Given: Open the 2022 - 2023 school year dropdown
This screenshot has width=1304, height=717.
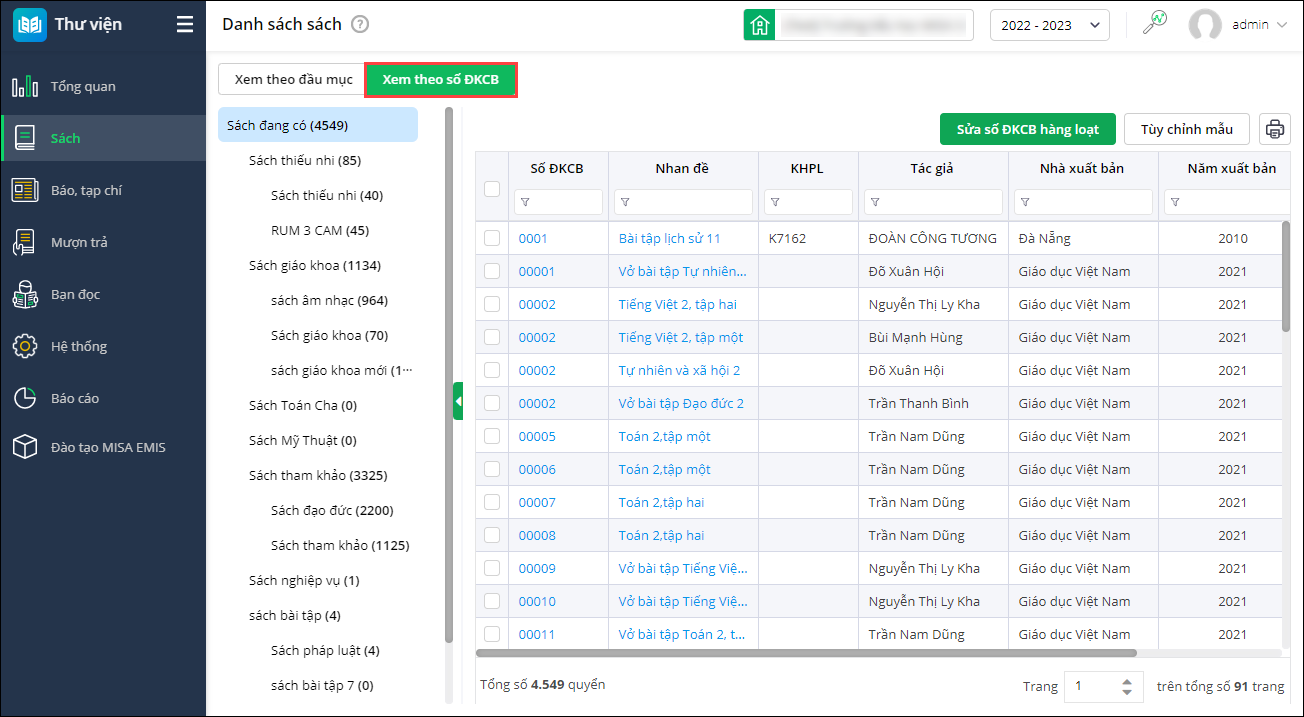Looking at the screenshot, I should pos(1050,25).
